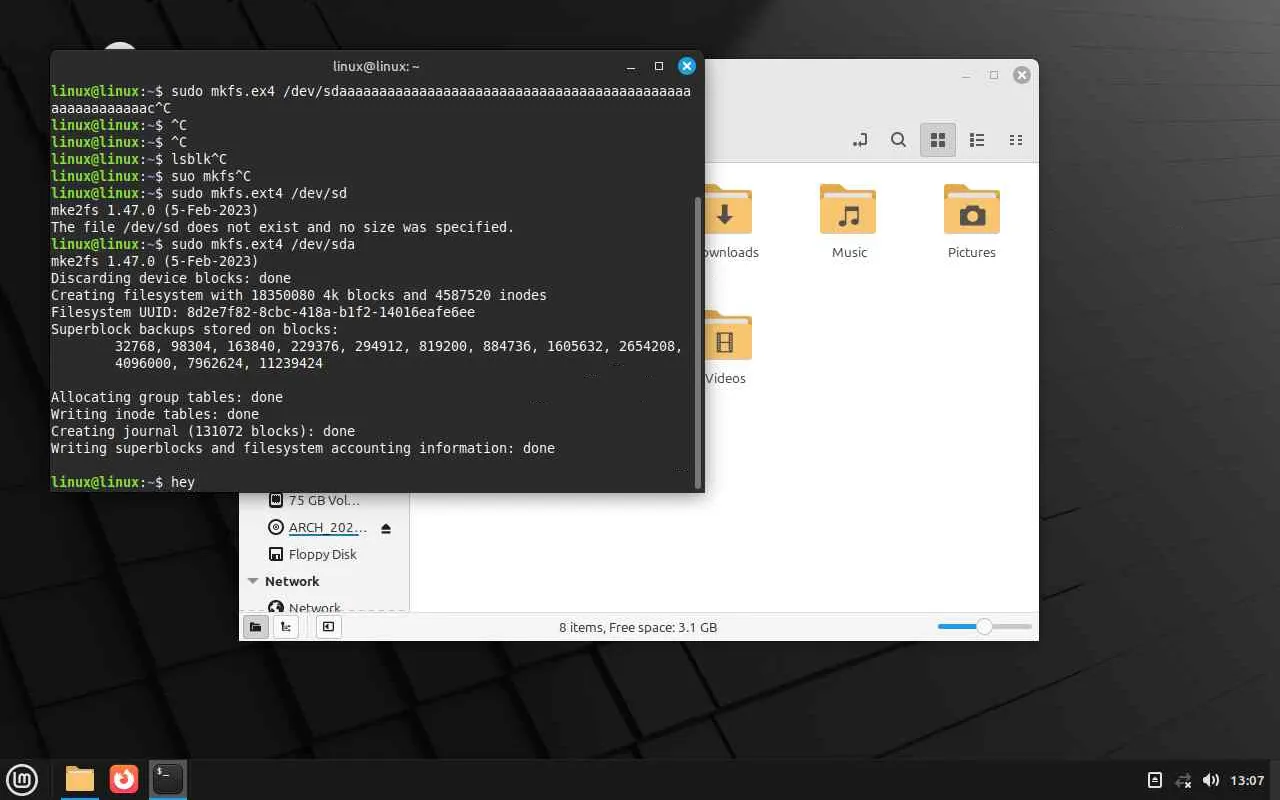Viewport: 1280px width, 800px height.
Task: Hide the file manager sidebar
Action: point(328,627)
